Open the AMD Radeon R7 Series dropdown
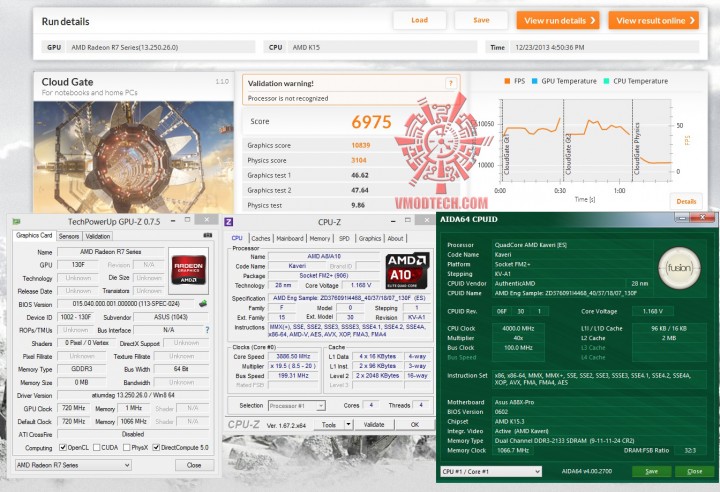 pyautogui.click(x=73, y=465)
